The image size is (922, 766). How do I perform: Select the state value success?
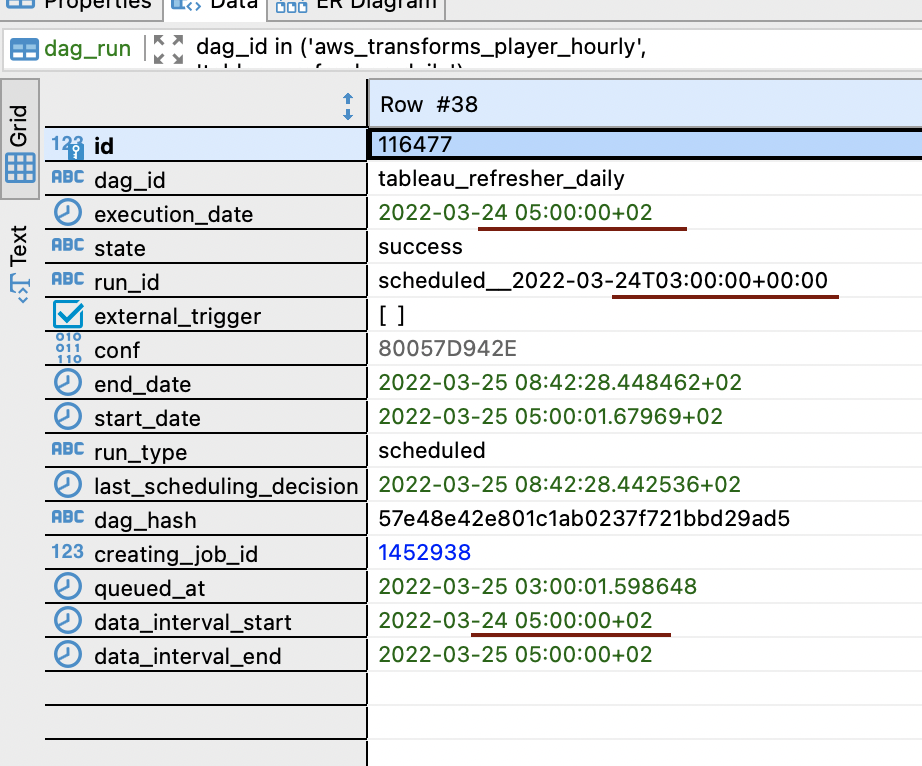coord(420,246)
